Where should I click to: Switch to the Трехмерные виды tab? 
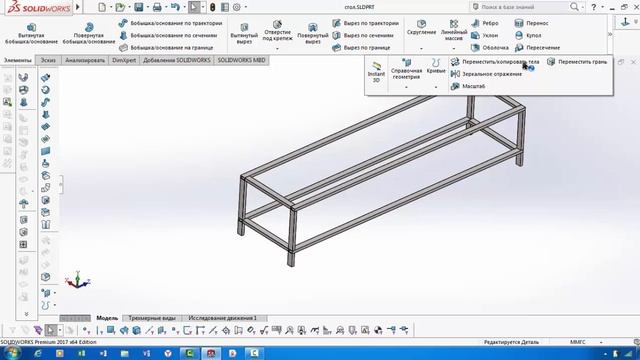(152, 318)
